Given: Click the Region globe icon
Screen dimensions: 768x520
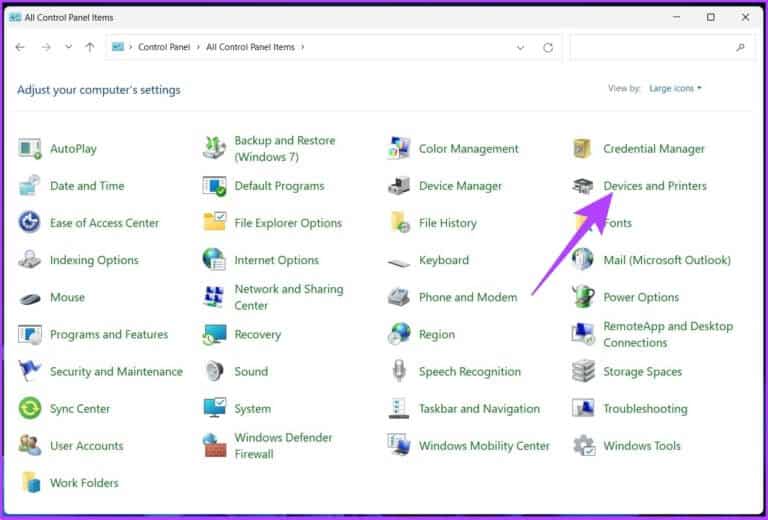Looking at the screenshot, I should 399,334.
